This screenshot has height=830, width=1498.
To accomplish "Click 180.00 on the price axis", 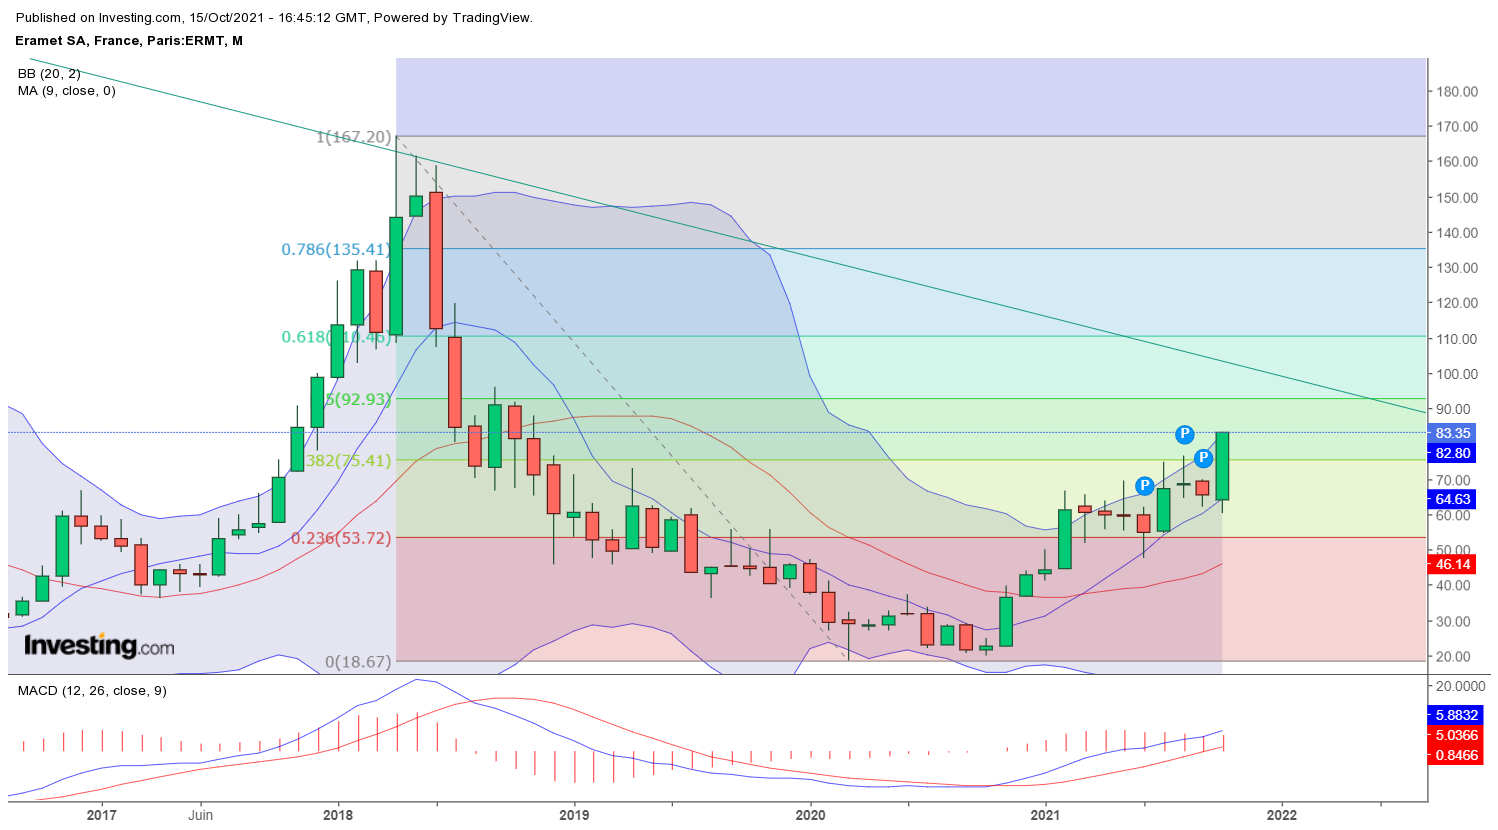I will 1457,92.
